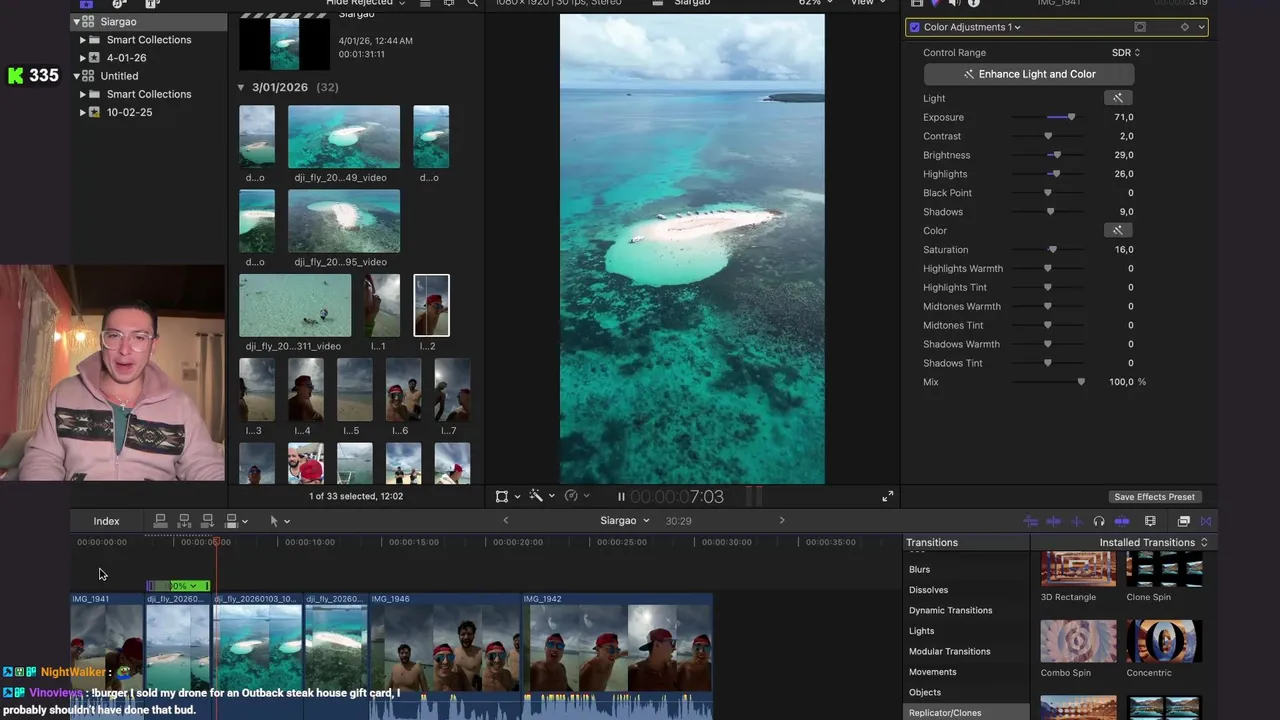Click the append clip icon
Viewport: 1280px width, 720px height.
[208, 521]
